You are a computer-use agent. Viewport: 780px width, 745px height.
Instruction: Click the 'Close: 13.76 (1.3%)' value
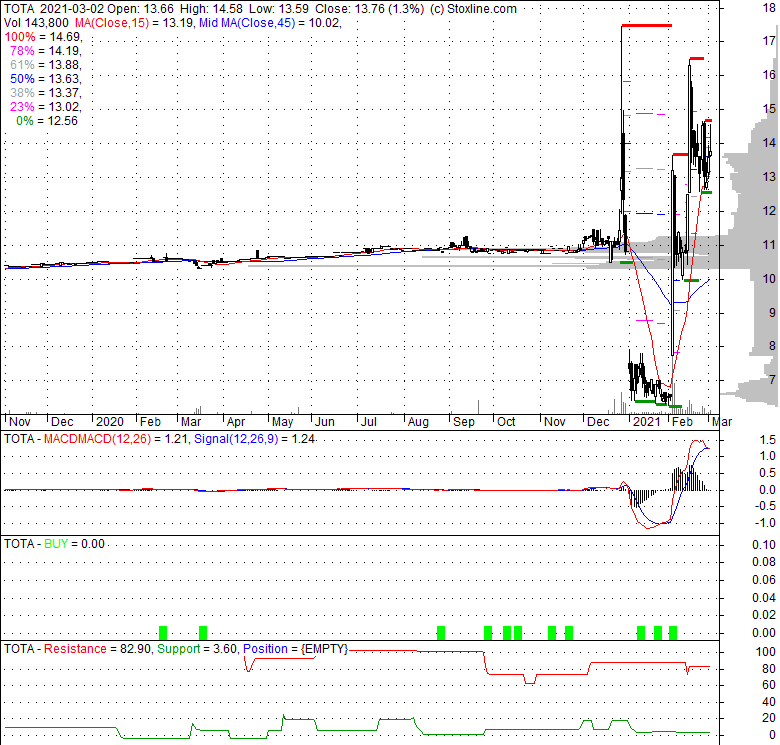click(x=370, y=9)
